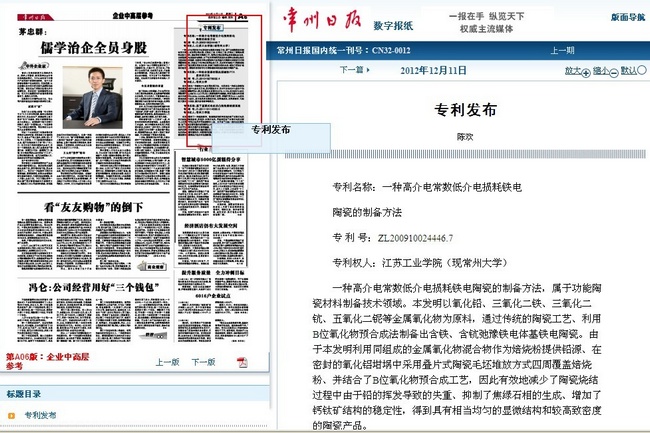Open 专利发布 in the title directory
Image resolution: width=650 pixels, height=433 pixels.
click(x=40, y=415)
